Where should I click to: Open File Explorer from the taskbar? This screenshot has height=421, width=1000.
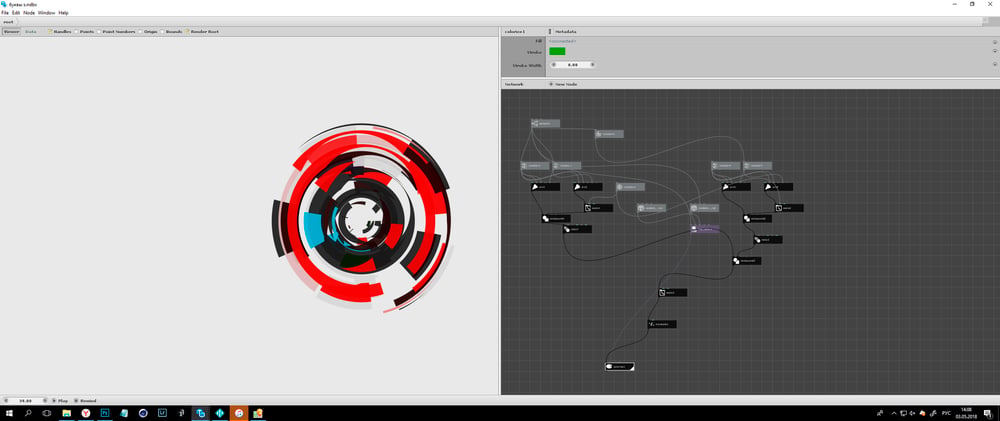(x=66, y=413)
